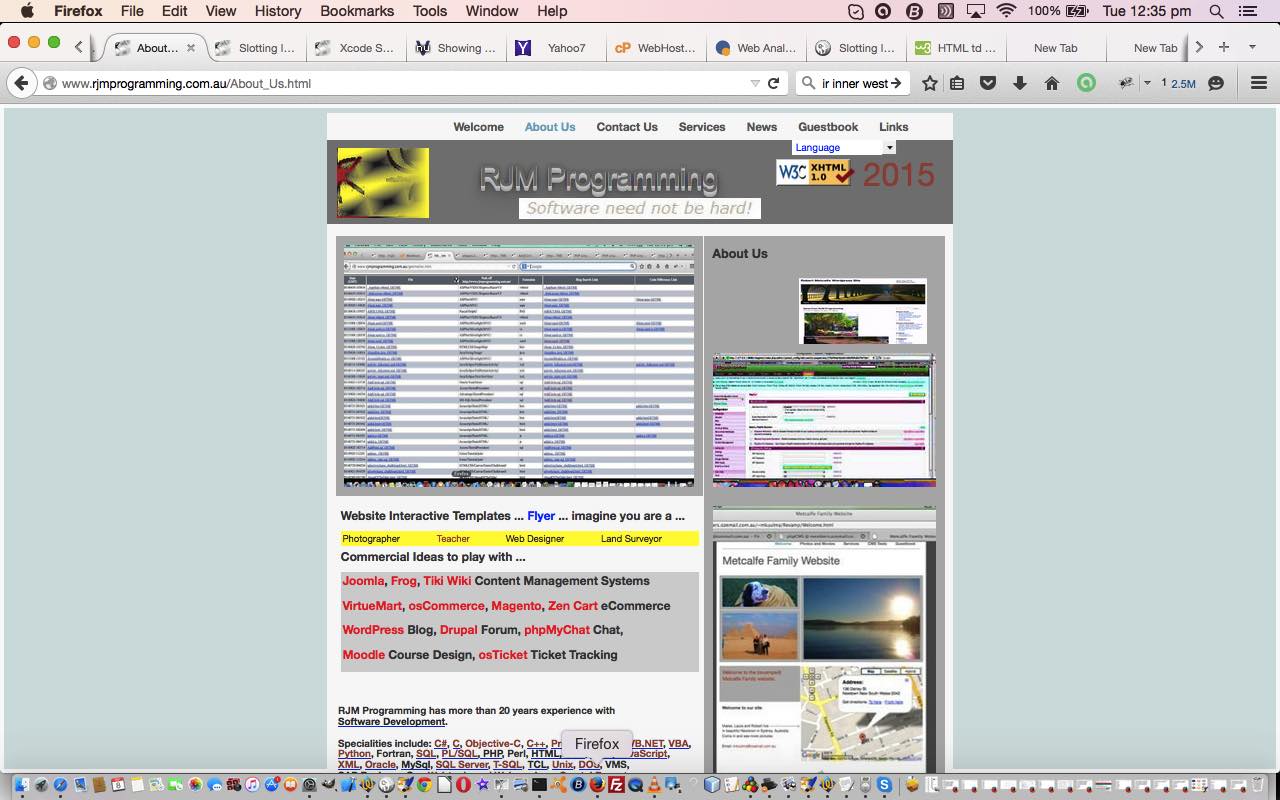Screen dimensions: 1280x800
Task: Open a new tab with plus button
Action: [x=1223, y=47]
